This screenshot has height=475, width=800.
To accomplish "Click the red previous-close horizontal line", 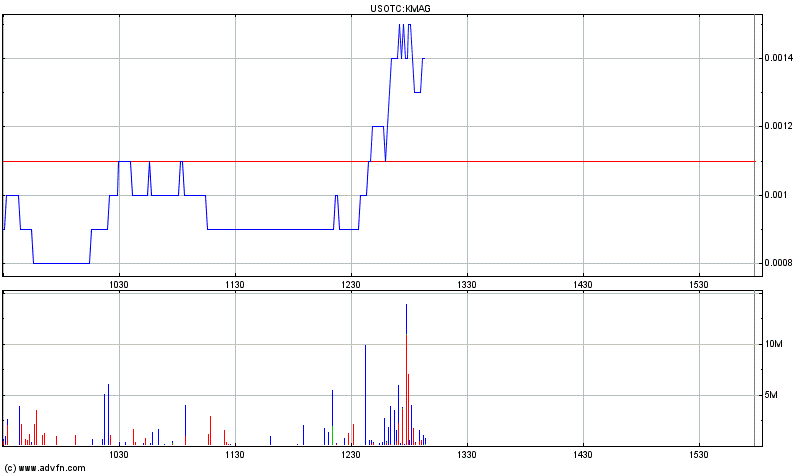I will pos(379,161).
